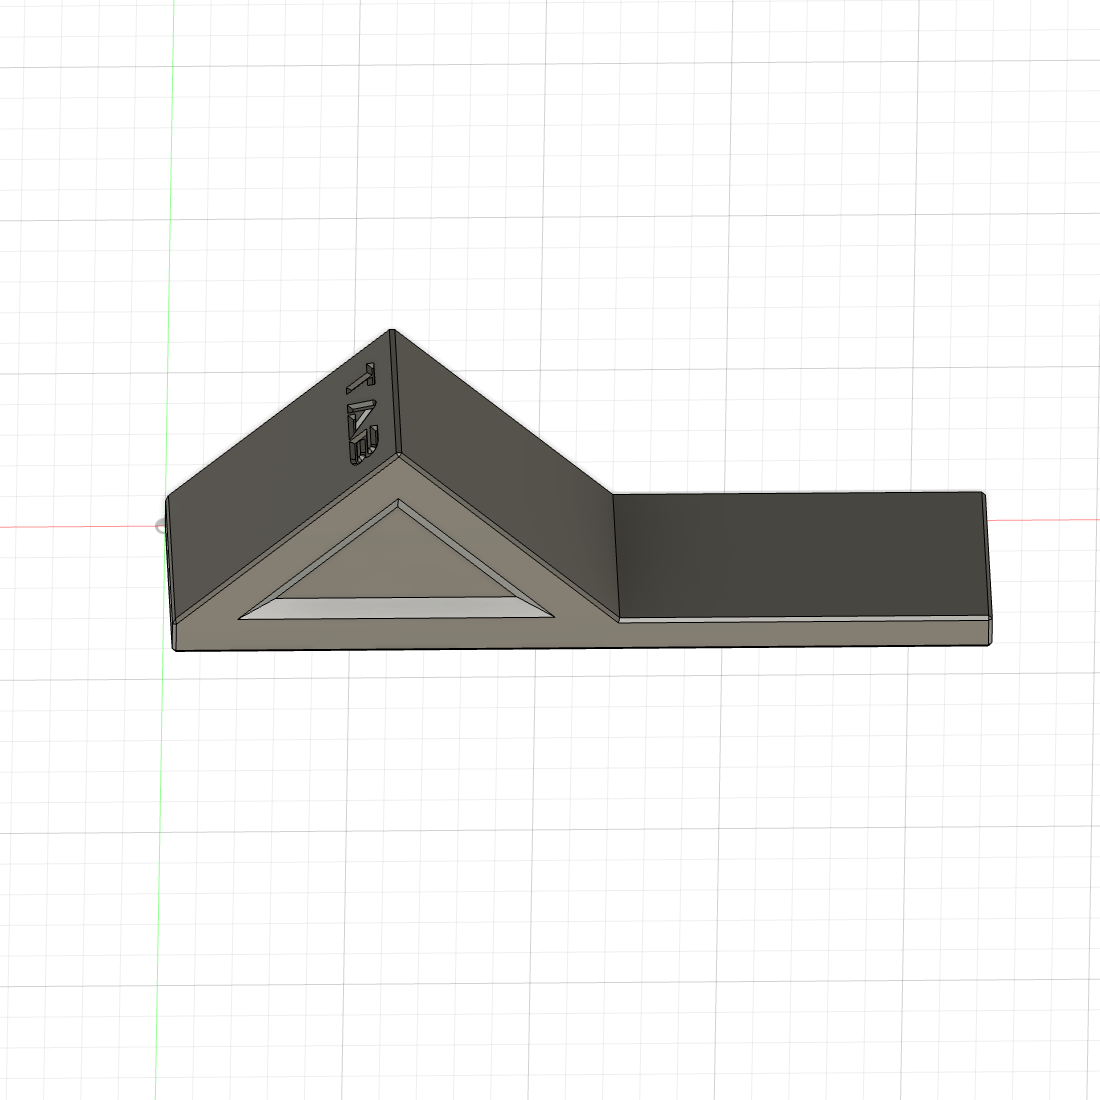Screen dimensions: 1100x1100
Task: Select the model's long front bottom face
Action: 582,635
